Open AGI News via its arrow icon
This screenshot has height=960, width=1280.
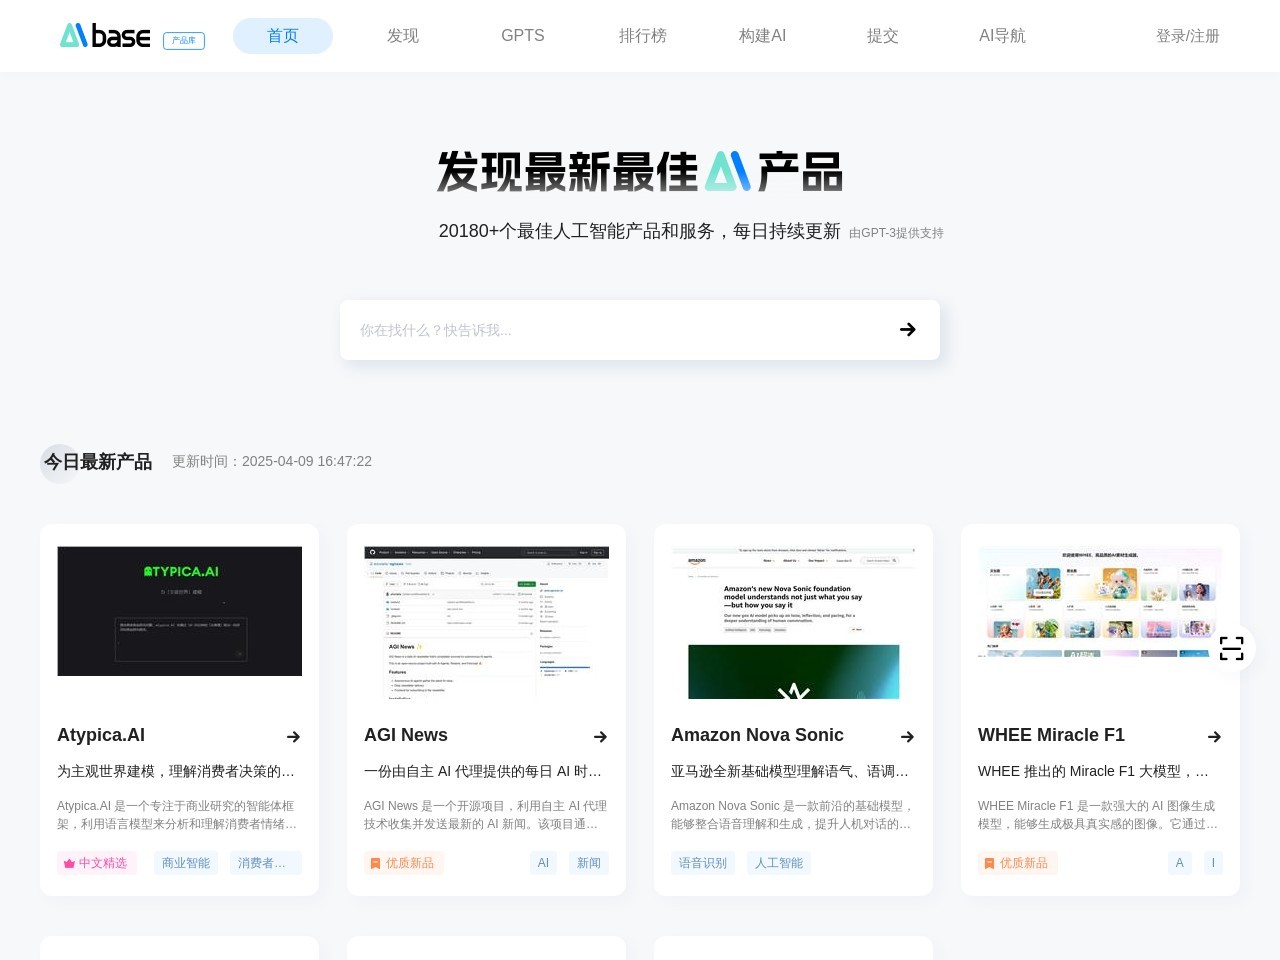coord(601,737)
